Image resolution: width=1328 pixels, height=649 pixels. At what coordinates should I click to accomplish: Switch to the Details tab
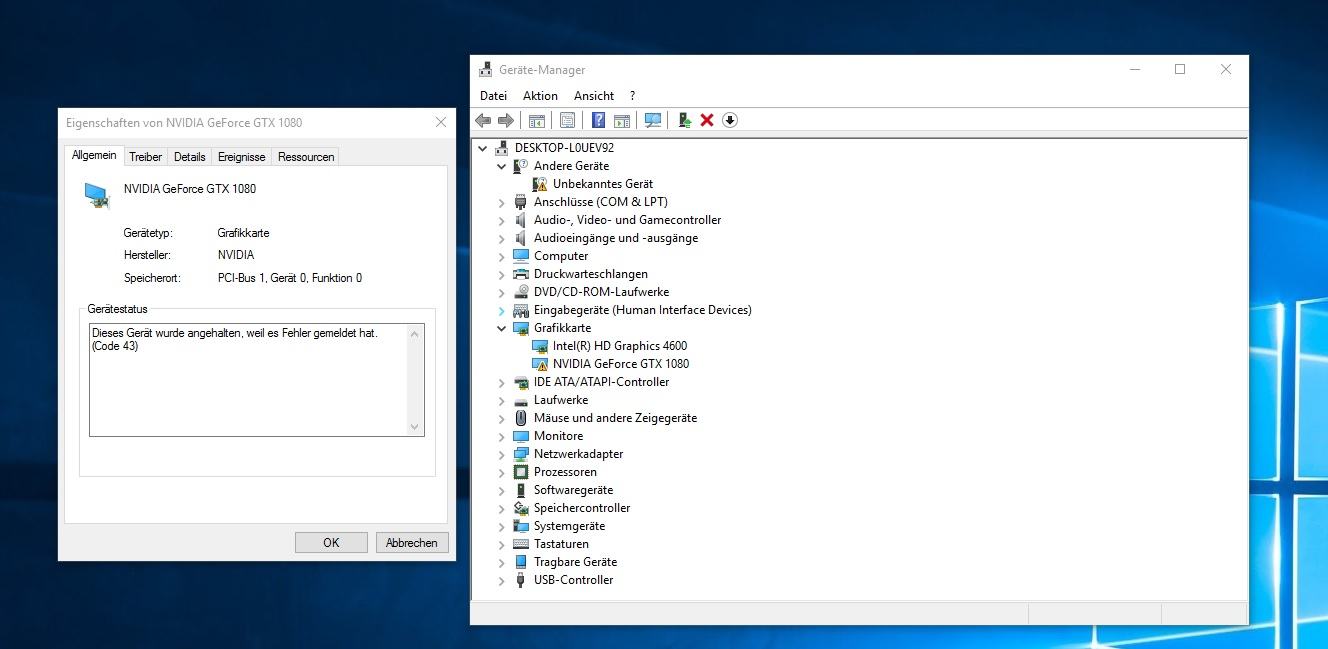pyautogui.click(x=189, y=157)
